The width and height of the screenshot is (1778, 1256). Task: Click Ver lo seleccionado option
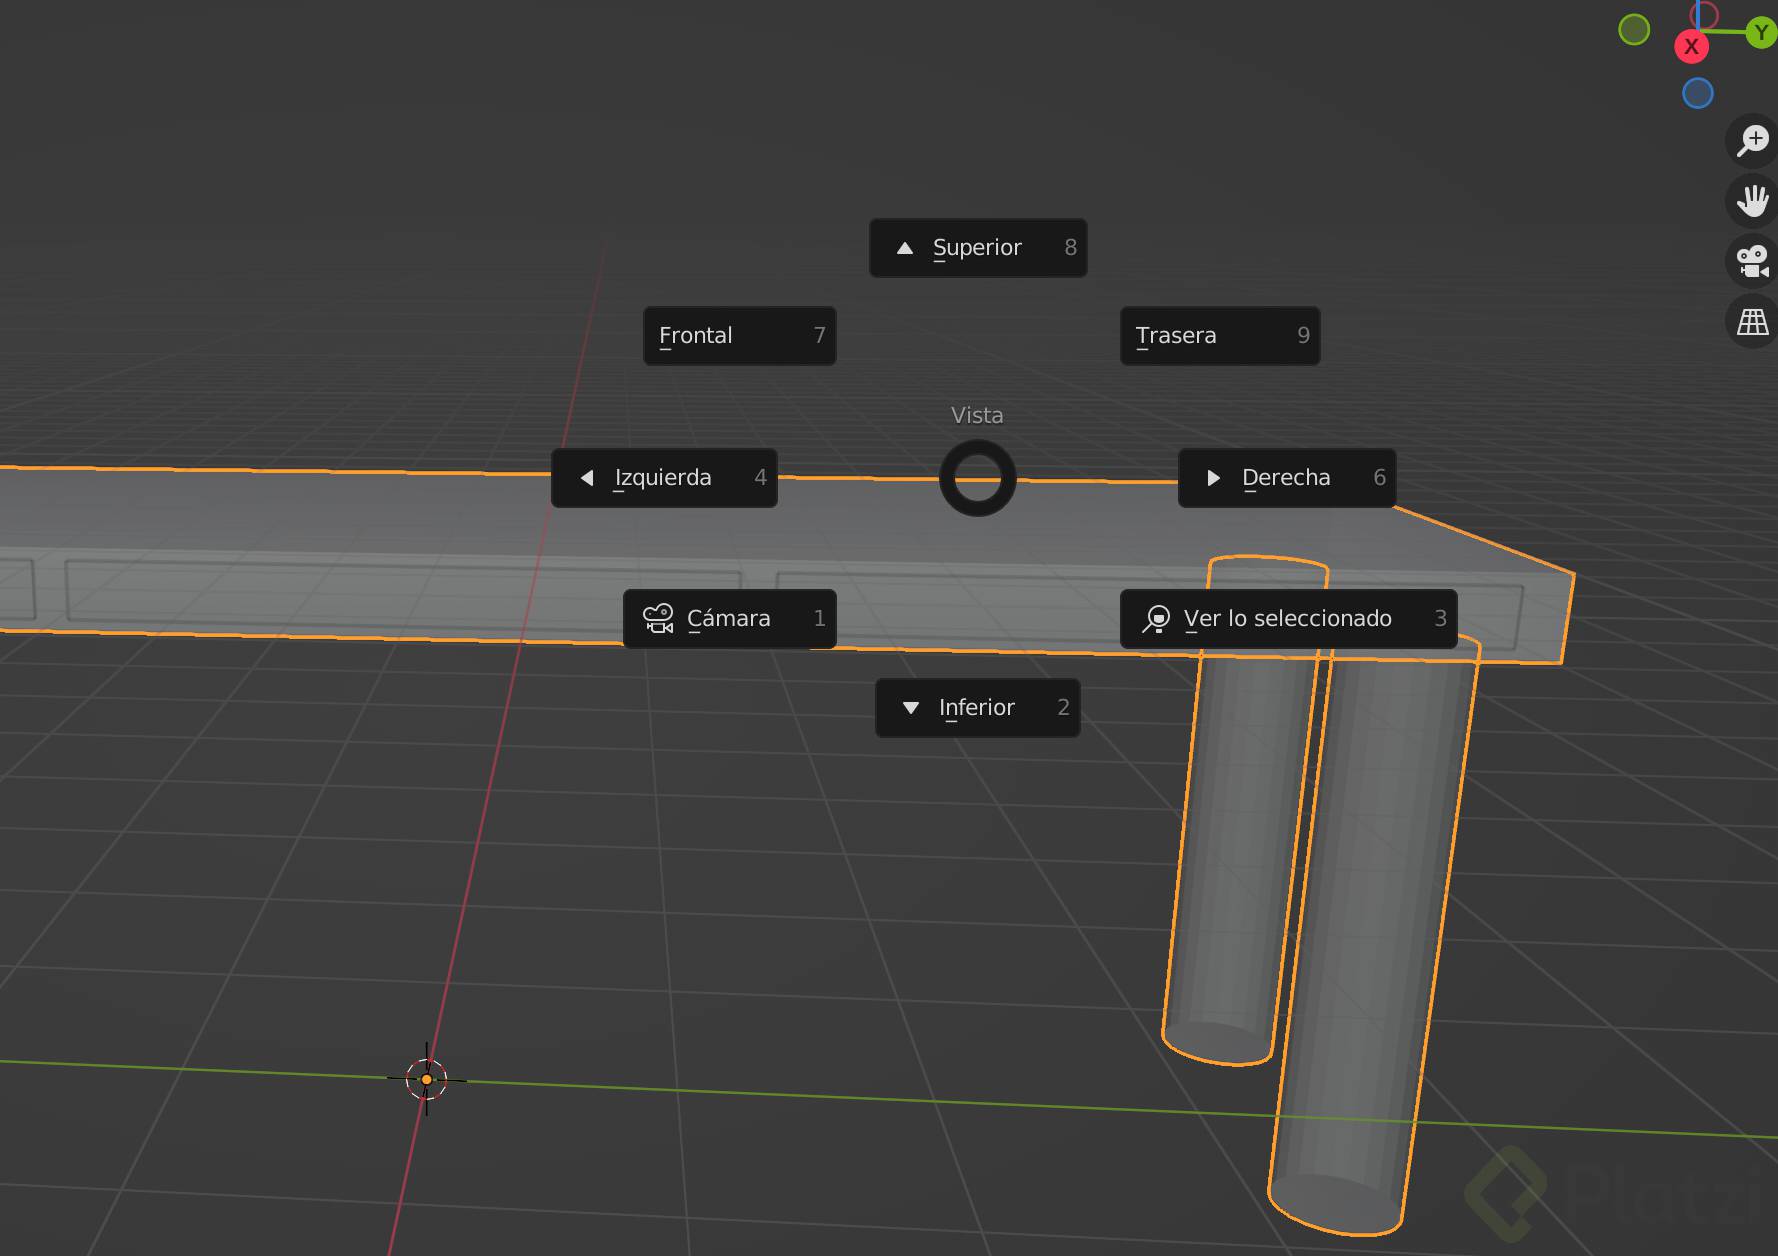click(1288, 619)
